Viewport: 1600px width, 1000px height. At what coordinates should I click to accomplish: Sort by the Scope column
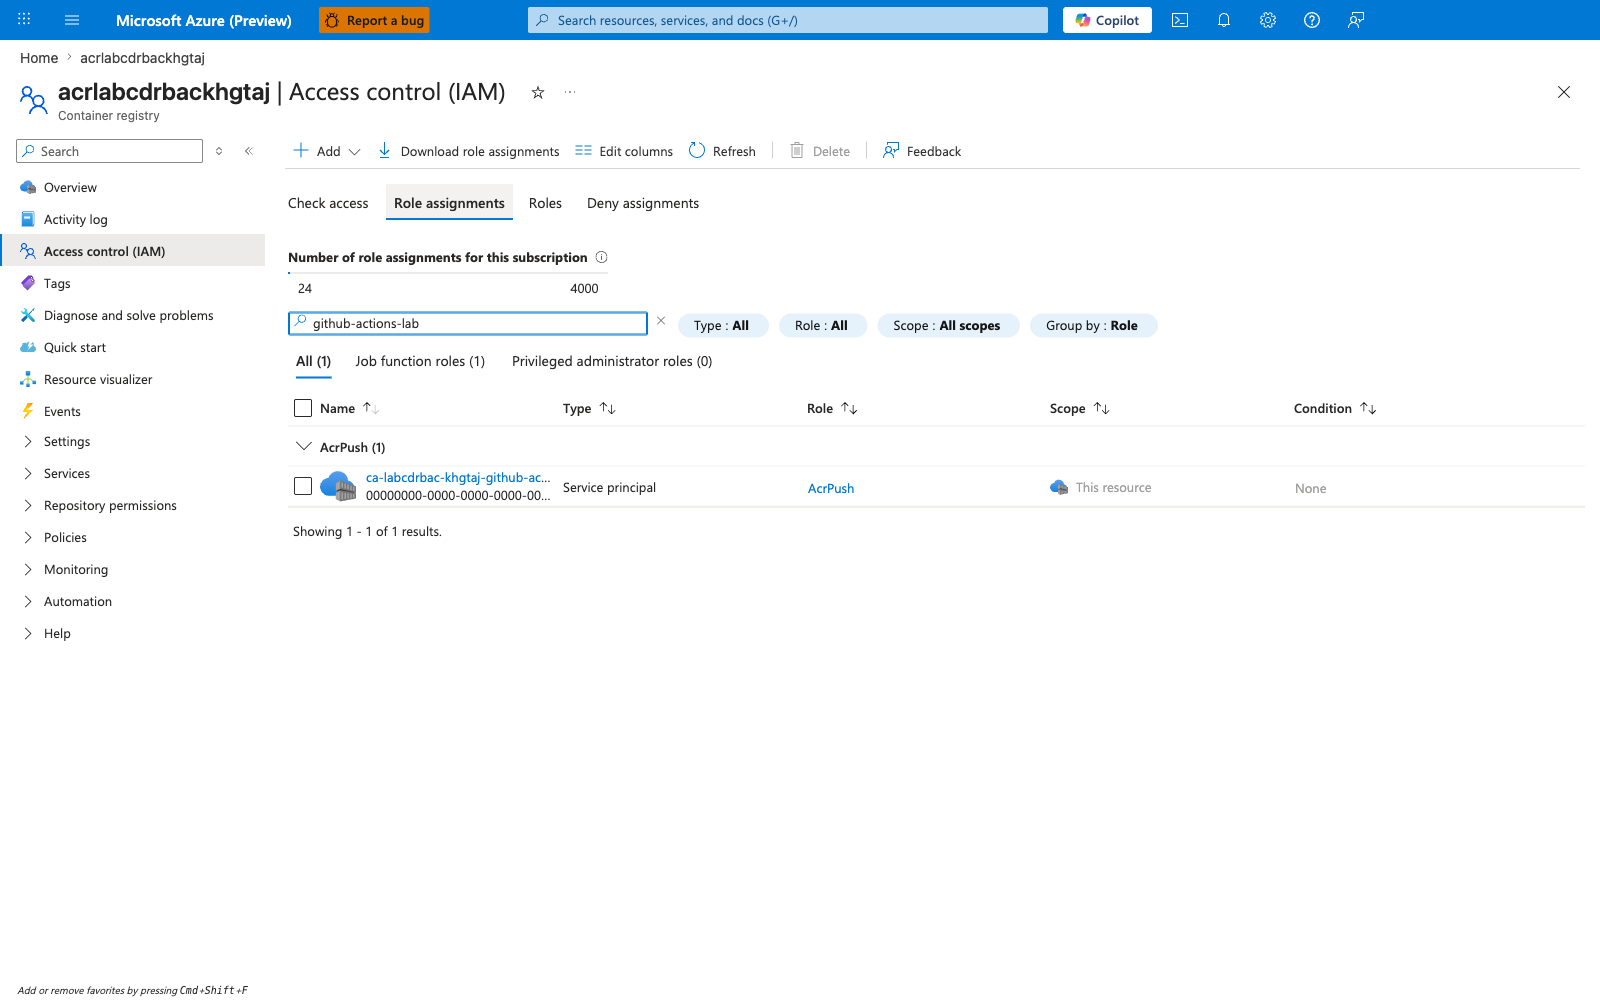(x=1080, y=408)
